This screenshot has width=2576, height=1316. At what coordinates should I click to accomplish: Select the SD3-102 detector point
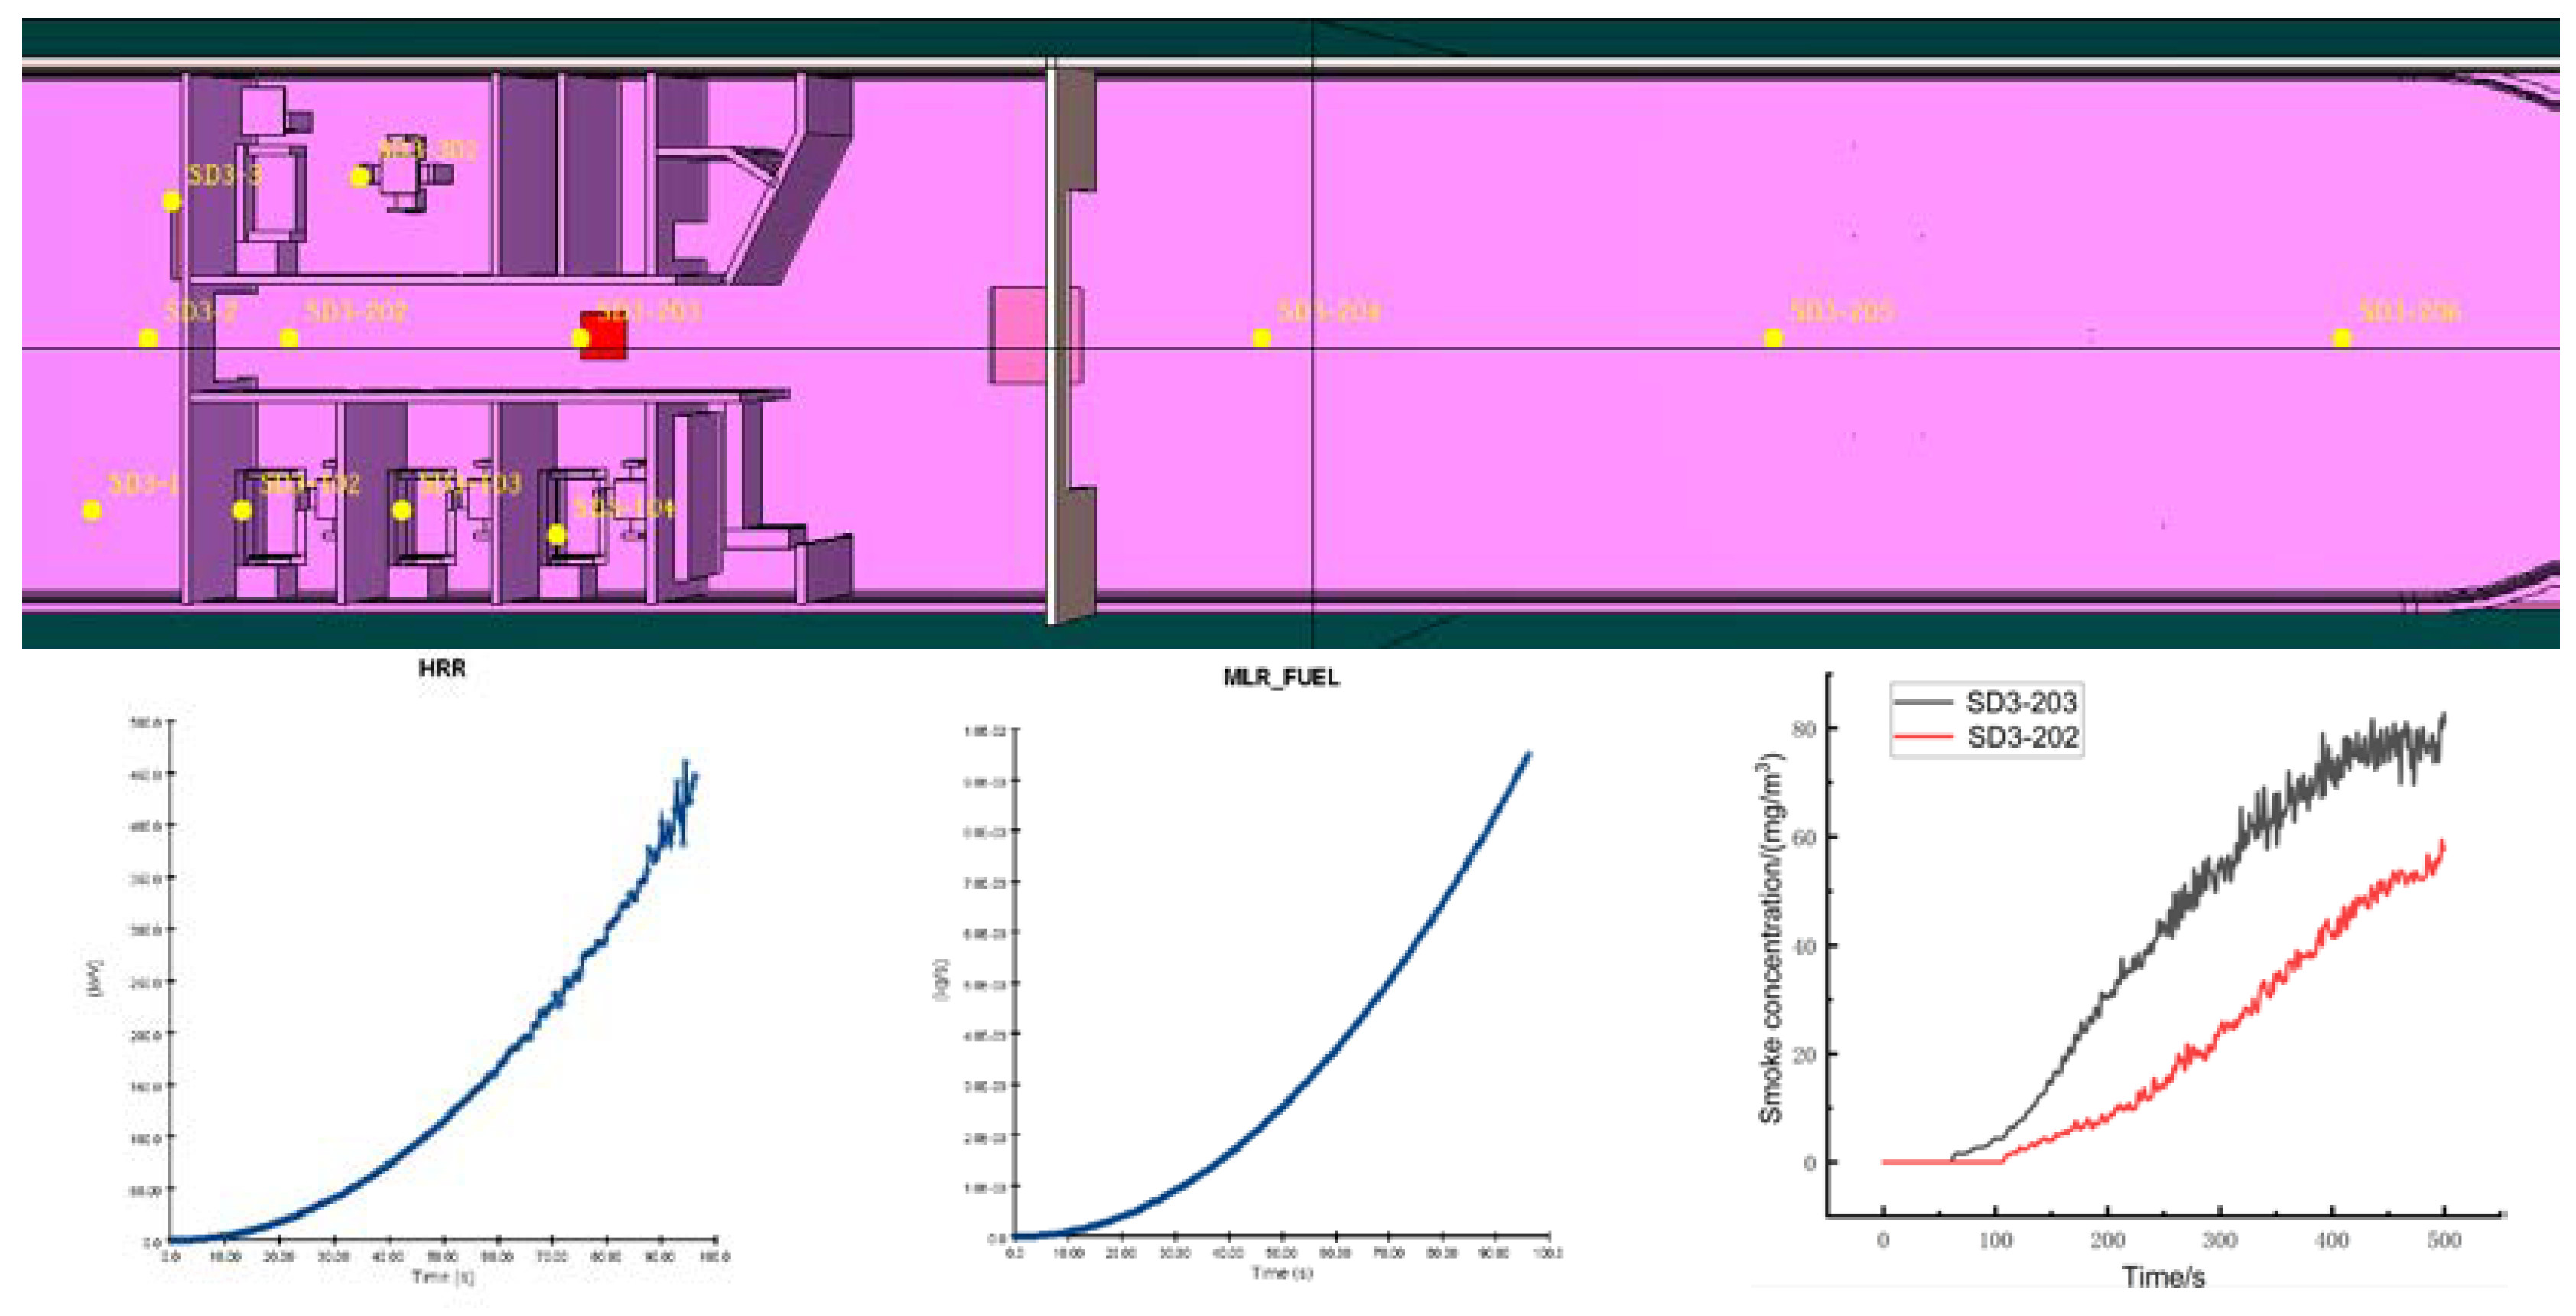coord(242,511)
